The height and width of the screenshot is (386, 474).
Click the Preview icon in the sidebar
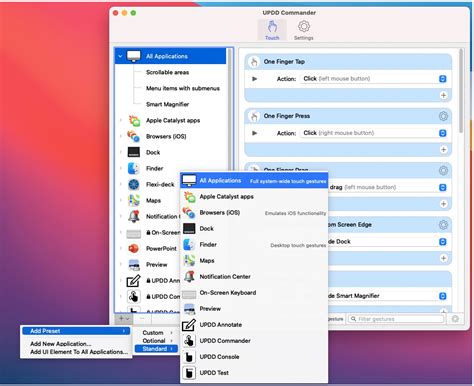point(134,265)
